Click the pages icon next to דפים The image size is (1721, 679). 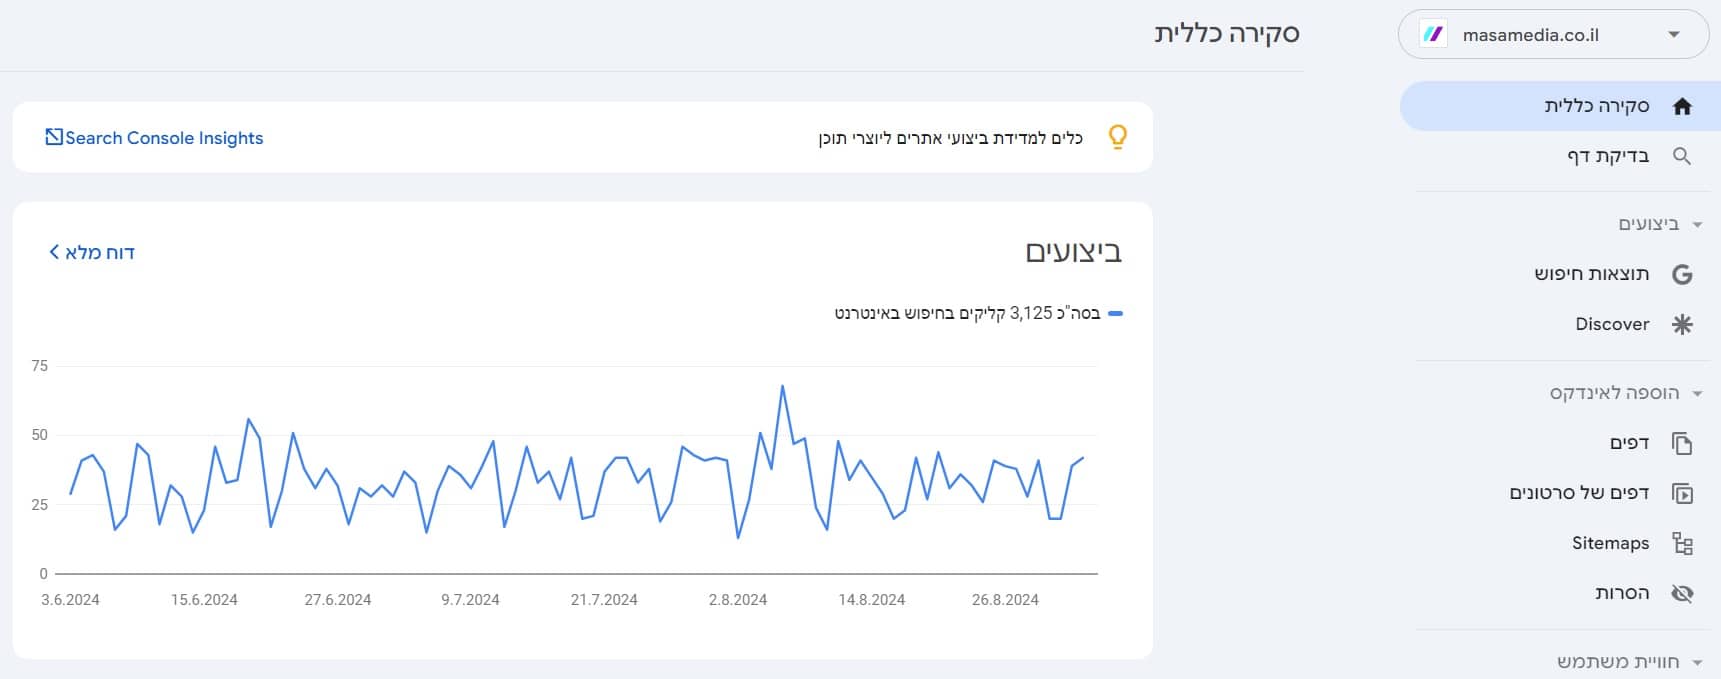[x=1682, y=443]
